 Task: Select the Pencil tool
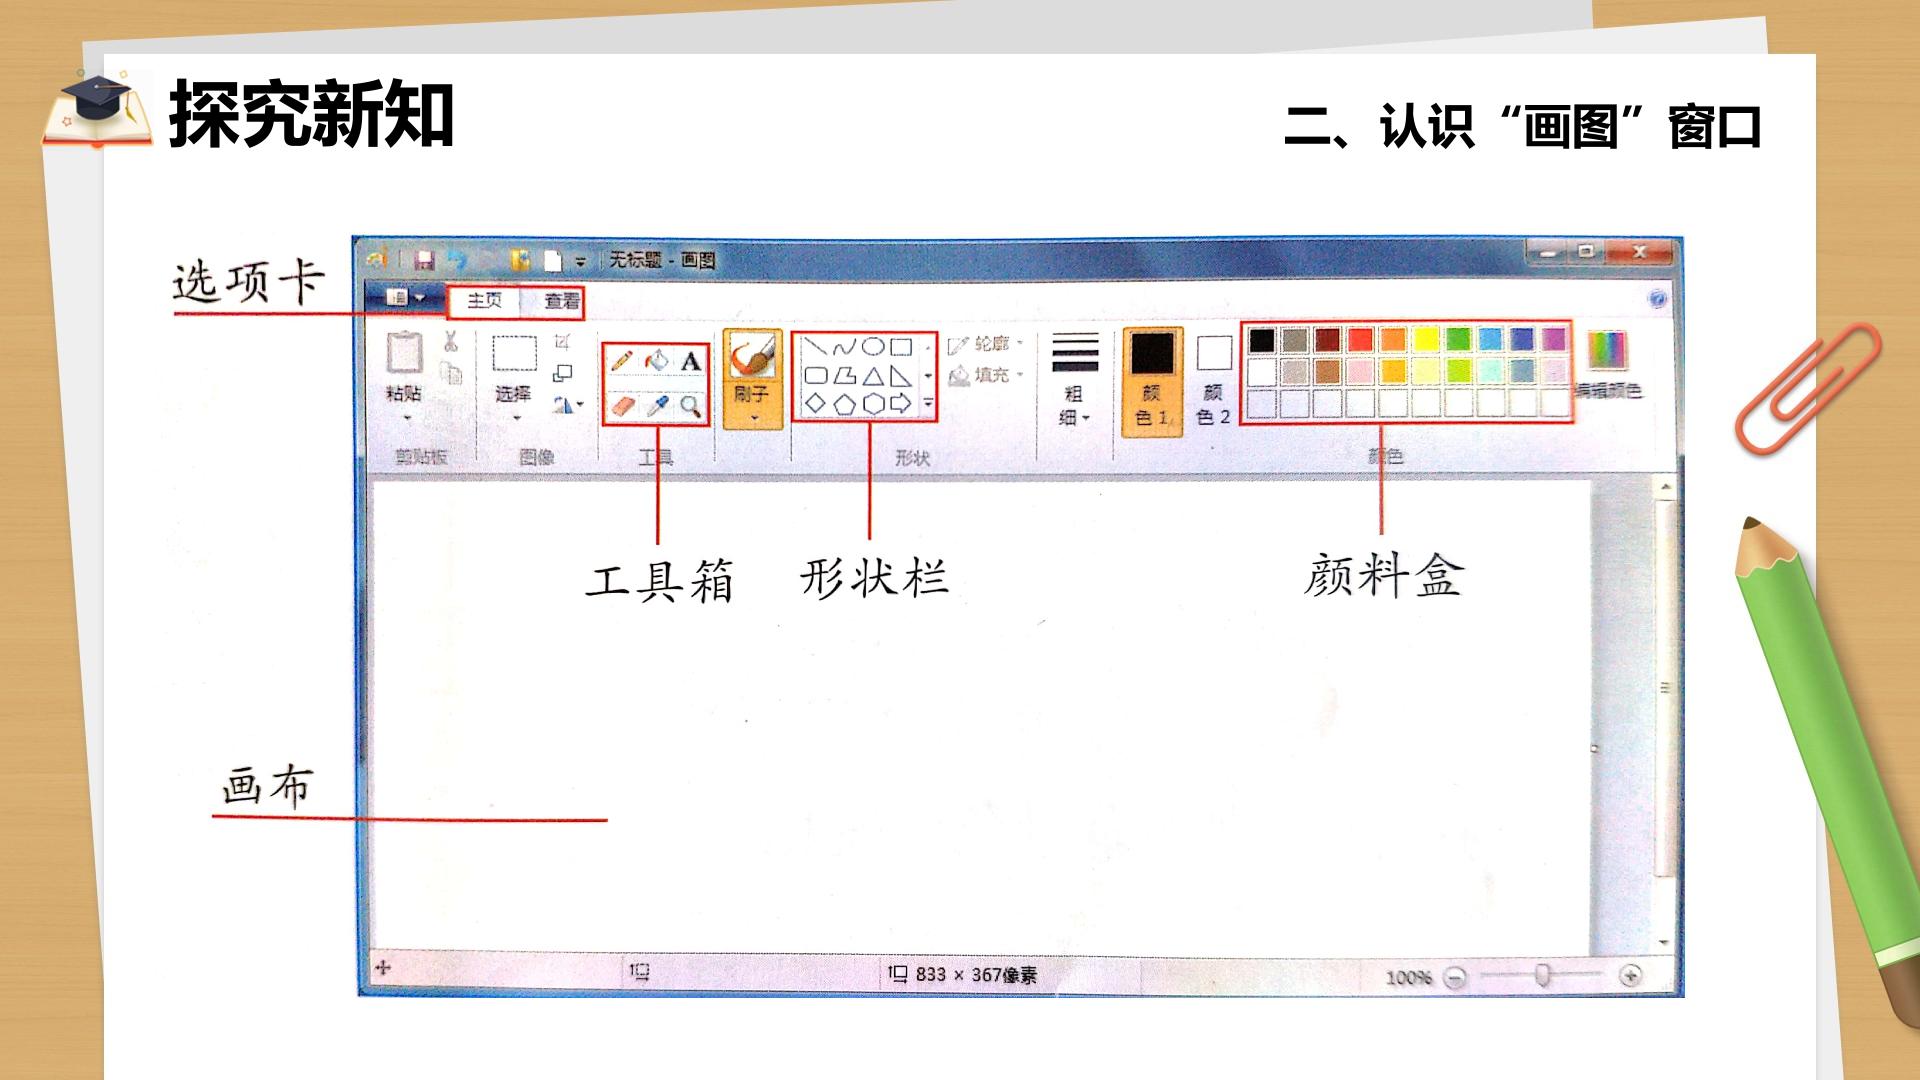[x=621, y=360]
